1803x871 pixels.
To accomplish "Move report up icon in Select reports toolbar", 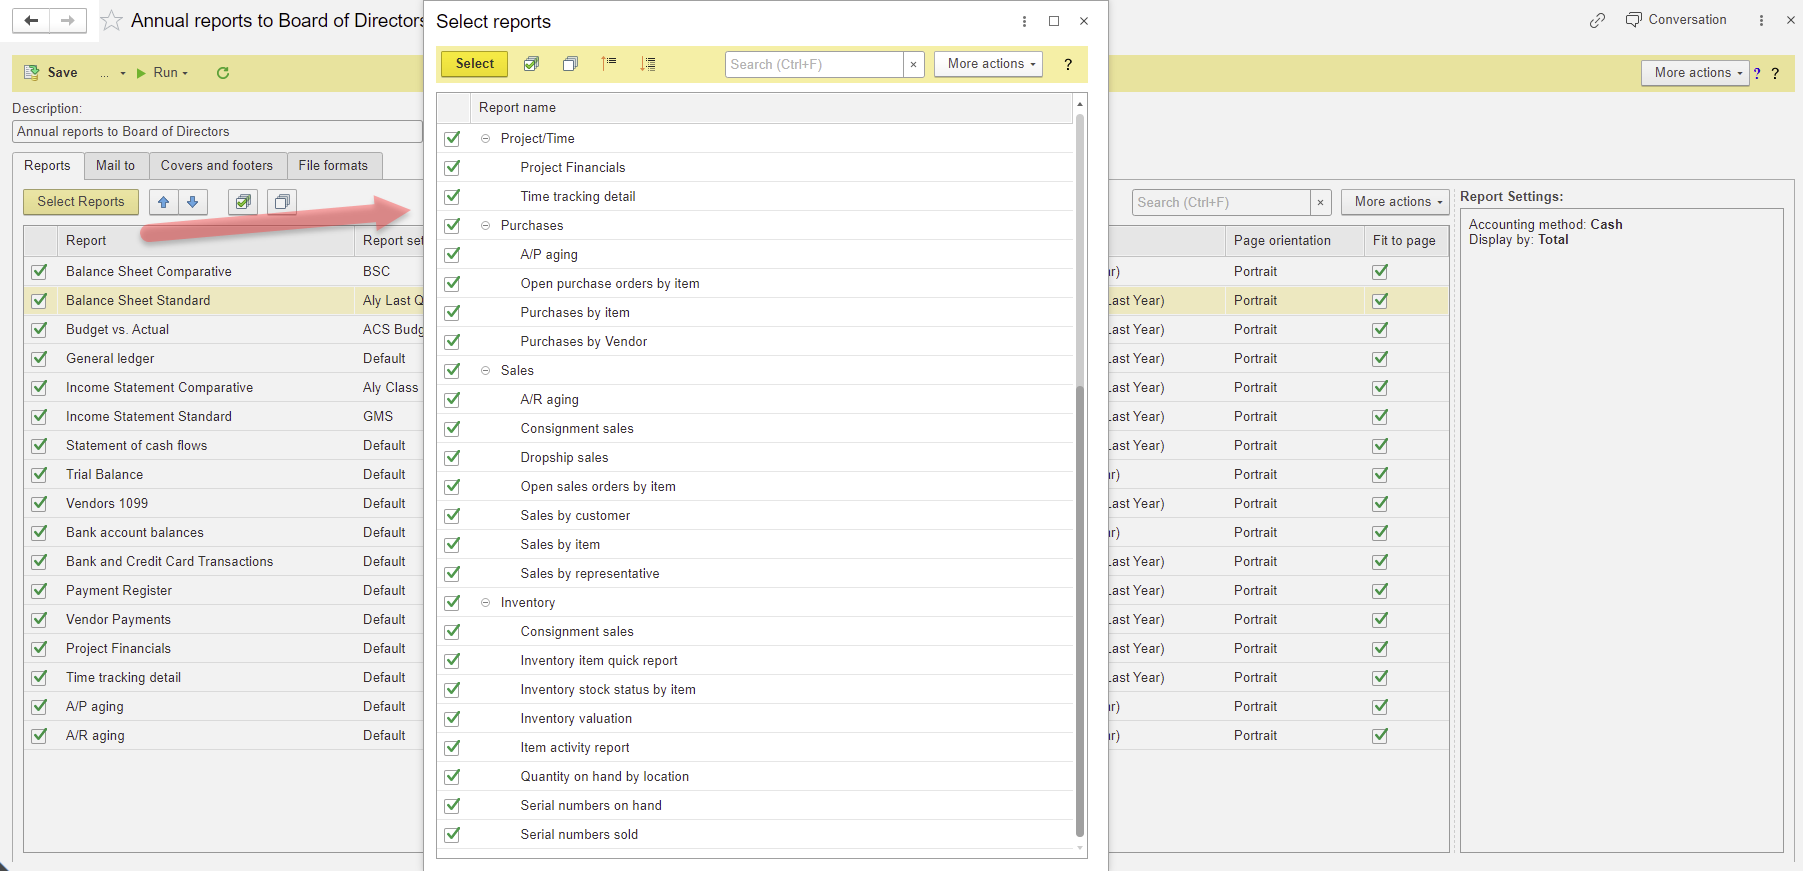I will click(609, 64).
